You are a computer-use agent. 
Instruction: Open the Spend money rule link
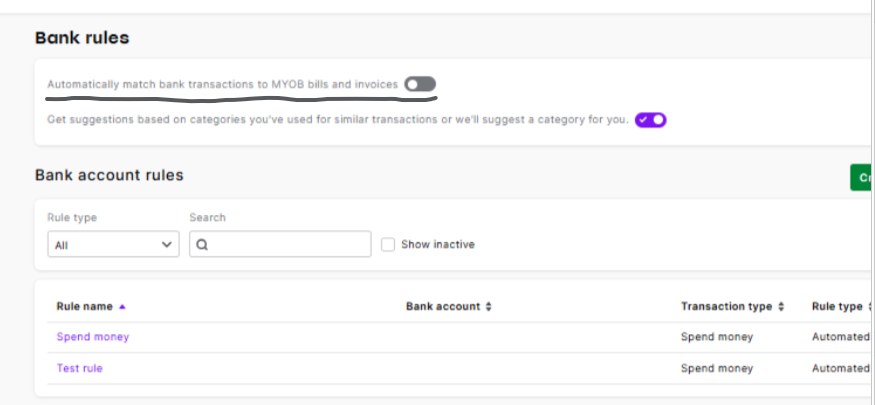pyautogui.click(x=93, y=337)
